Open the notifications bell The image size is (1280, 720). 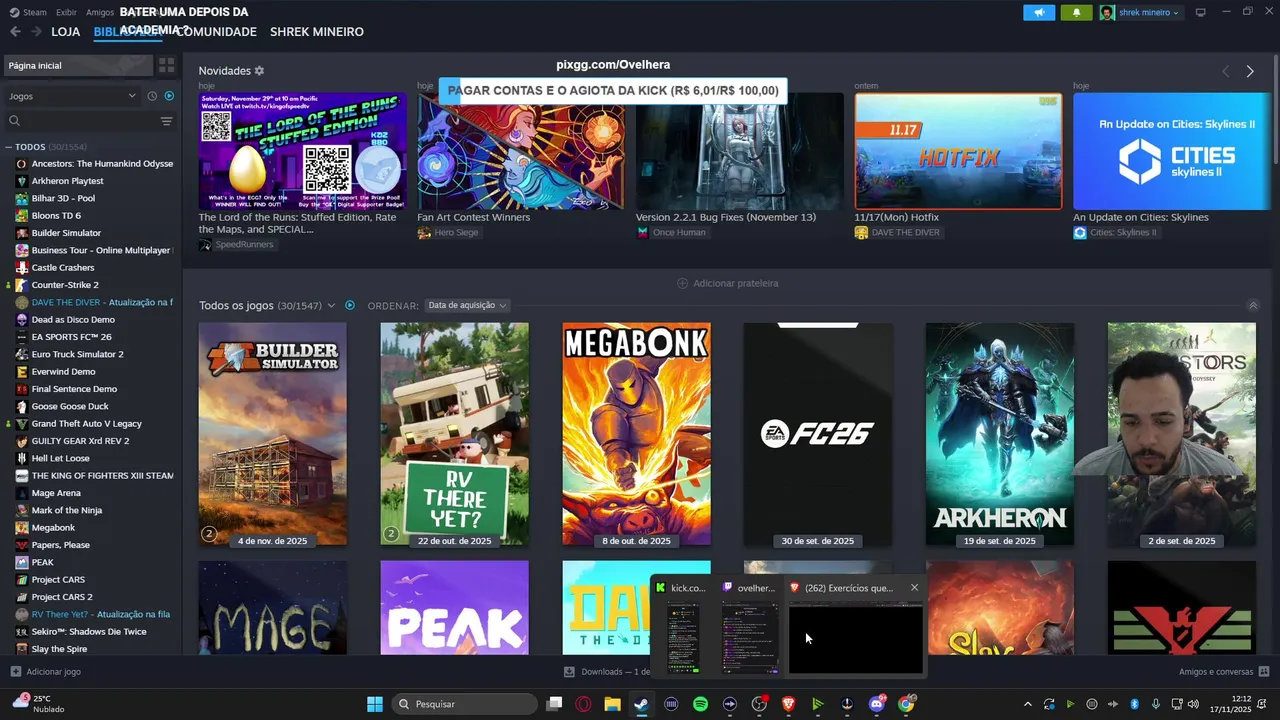tap(1076, 12)
